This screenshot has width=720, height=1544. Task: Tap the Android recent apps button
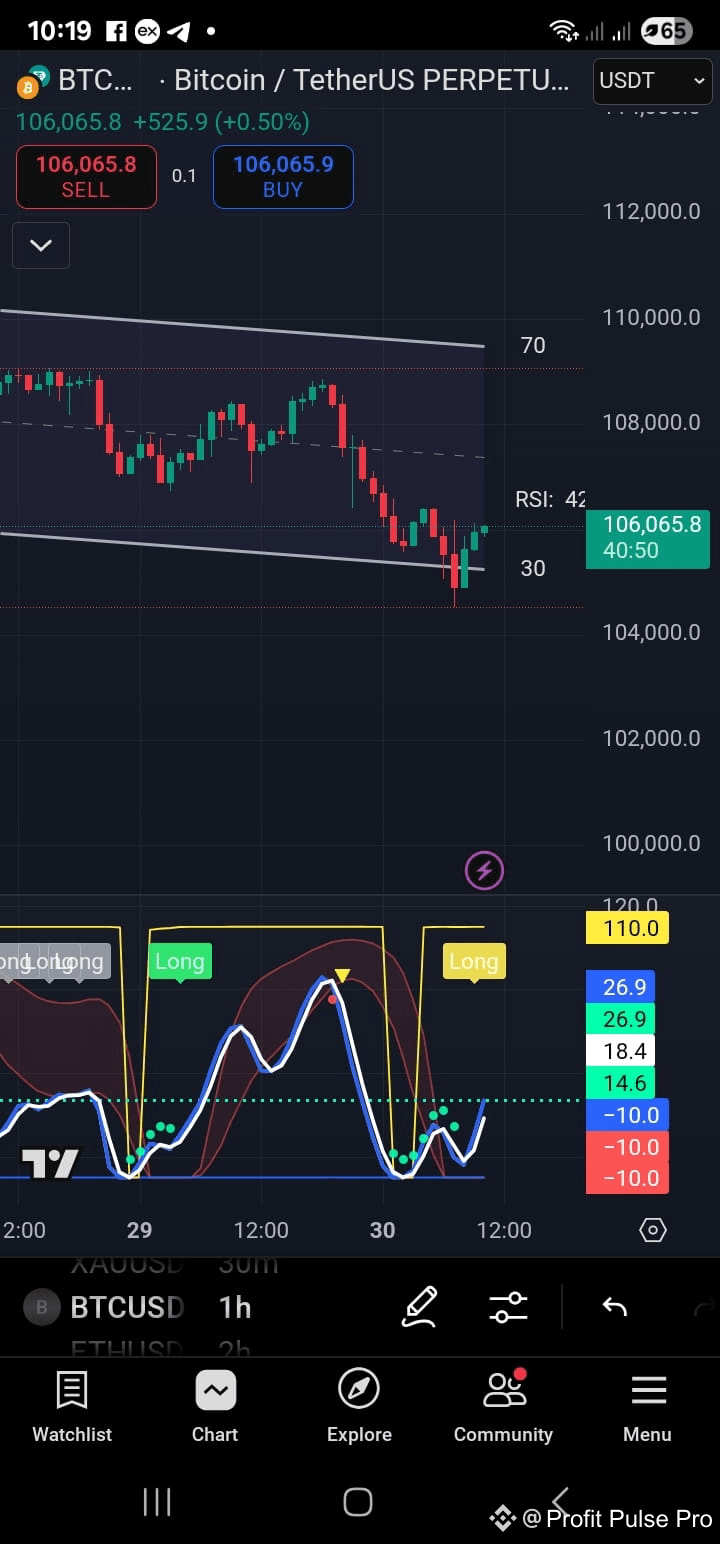point(157,1501)
